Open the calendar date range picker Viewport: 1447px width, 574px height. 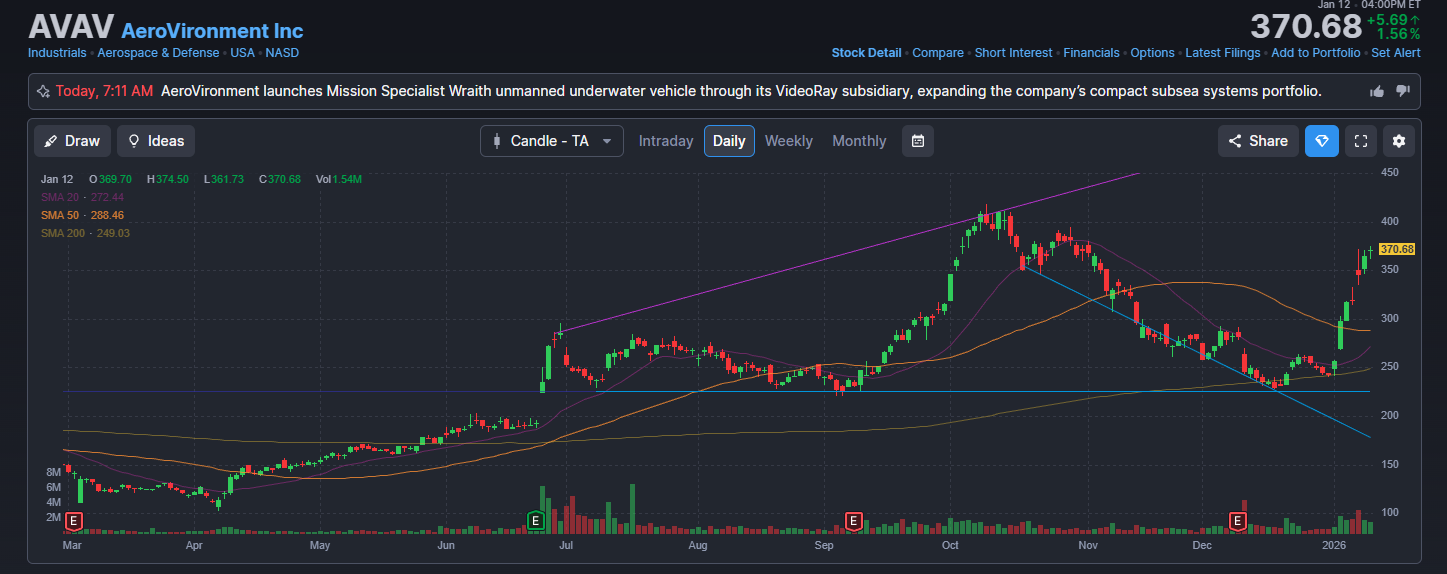point(917,141)
